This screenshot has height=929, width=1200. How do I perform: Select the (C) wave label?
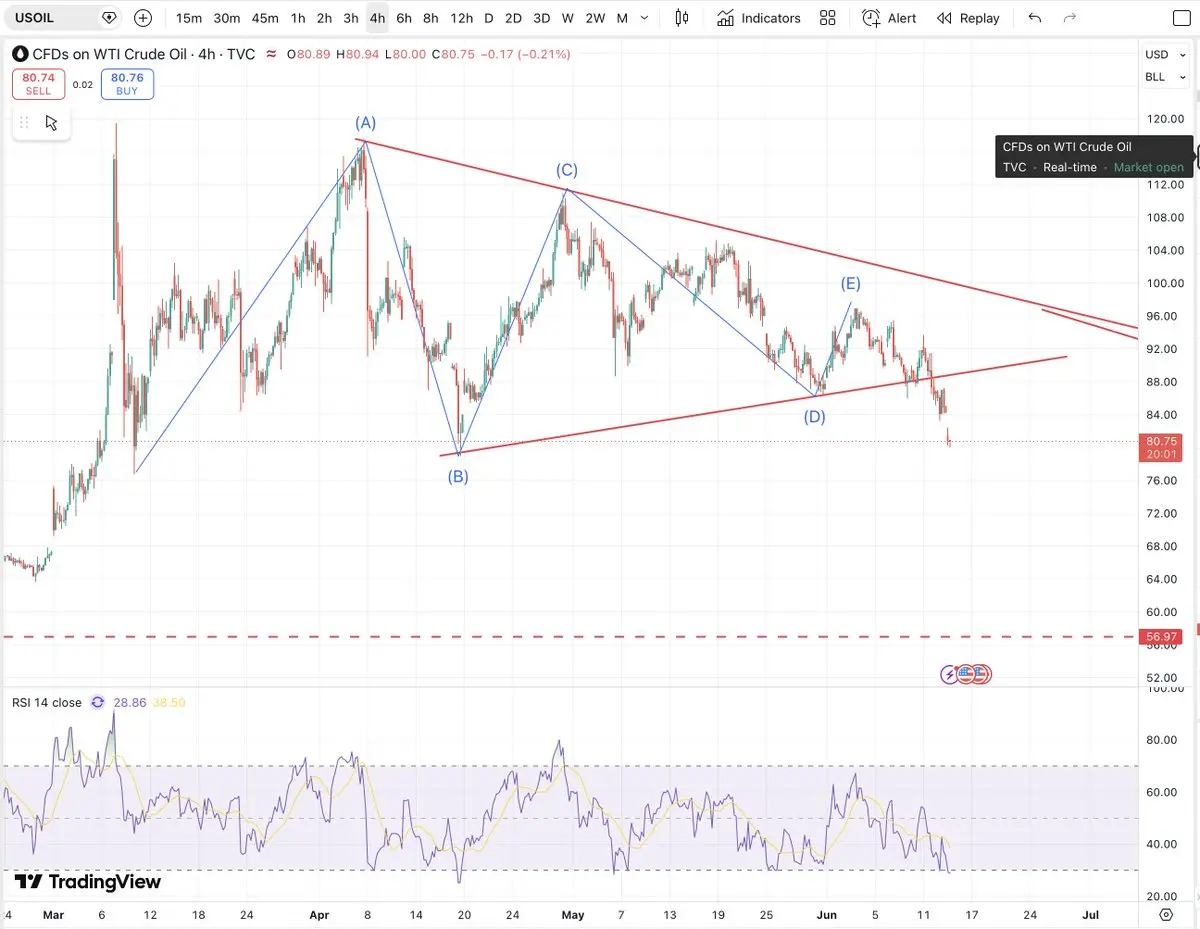pos(567,170)
